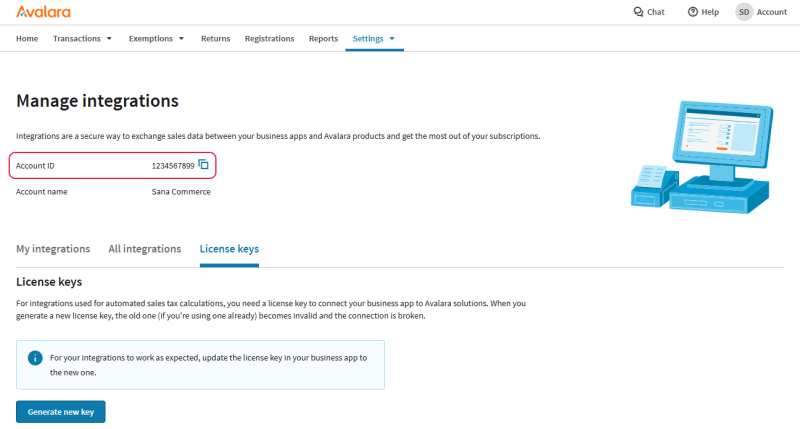Open the Chat speech bubble icon

click(x=639, y=12)
